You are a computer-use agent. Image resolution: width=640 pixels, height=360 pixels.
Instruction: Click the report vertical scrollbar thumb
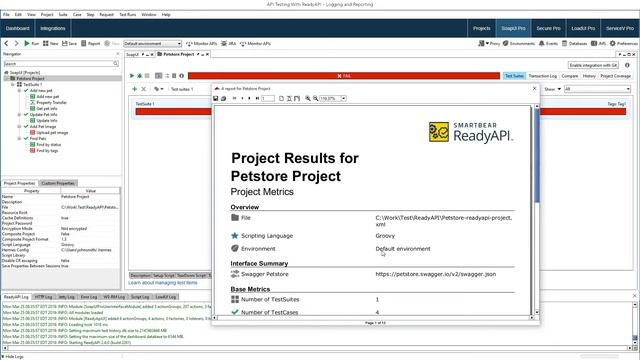(x=536, y=155)
